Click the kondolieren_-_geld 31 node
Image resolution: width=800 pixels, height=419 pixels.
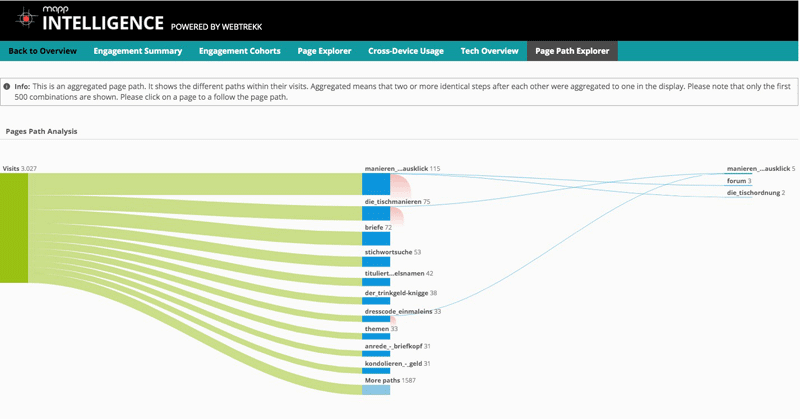[x=376, y=370]
